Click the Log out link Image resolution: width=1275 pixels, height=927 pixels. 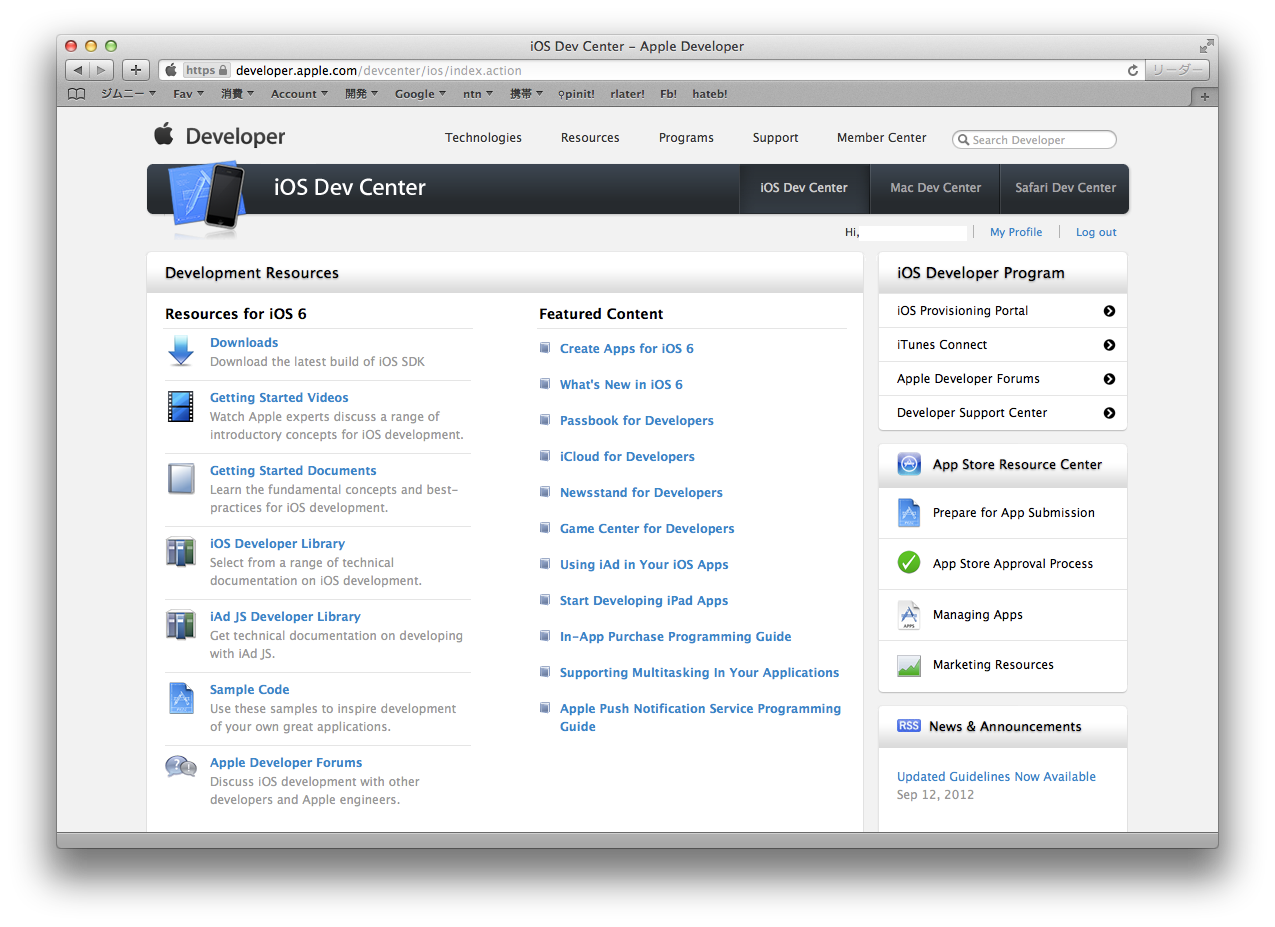coord(1096,232)
